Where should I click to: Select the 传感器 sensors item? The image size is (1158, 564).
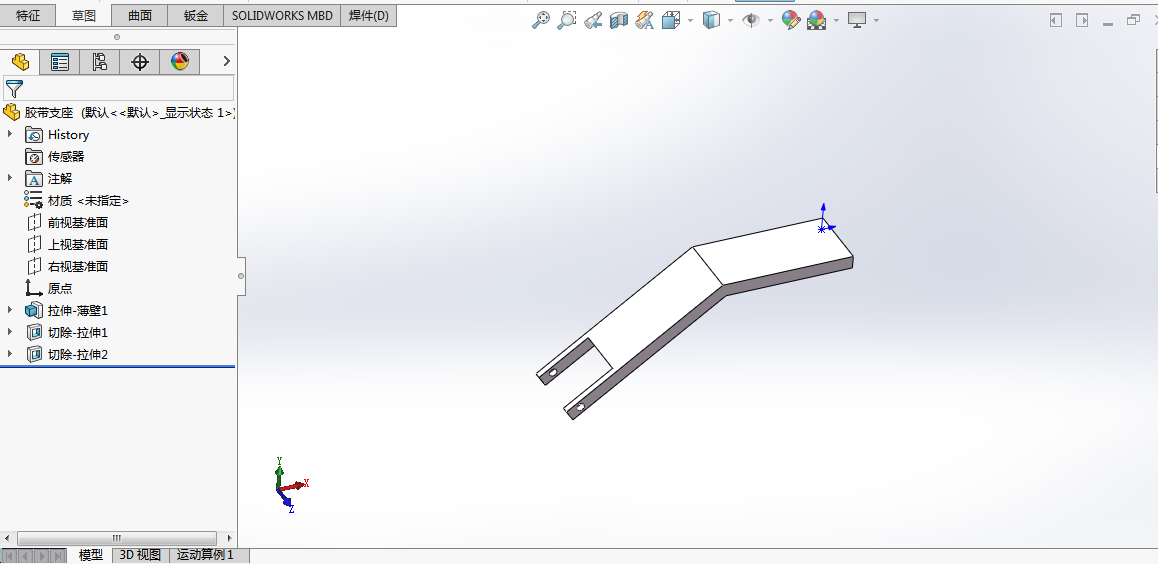[66, 157]
